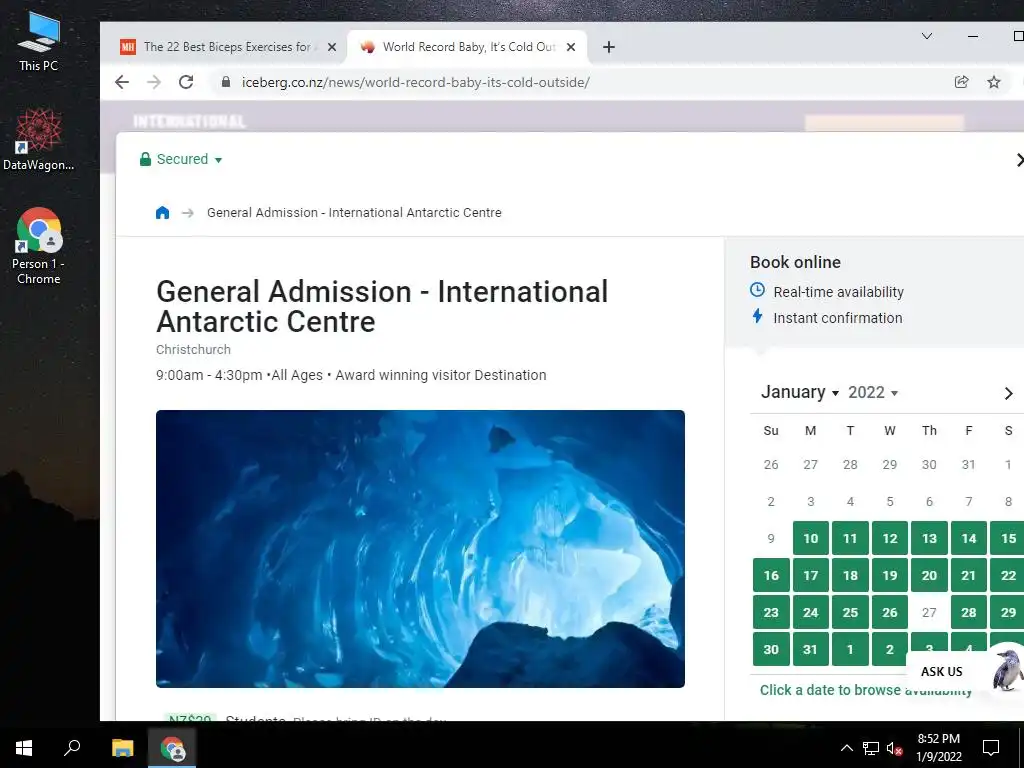The width and height of the screenshot is (1024, 768).
Task: Select January 14 in calendar
Action: 968,538
